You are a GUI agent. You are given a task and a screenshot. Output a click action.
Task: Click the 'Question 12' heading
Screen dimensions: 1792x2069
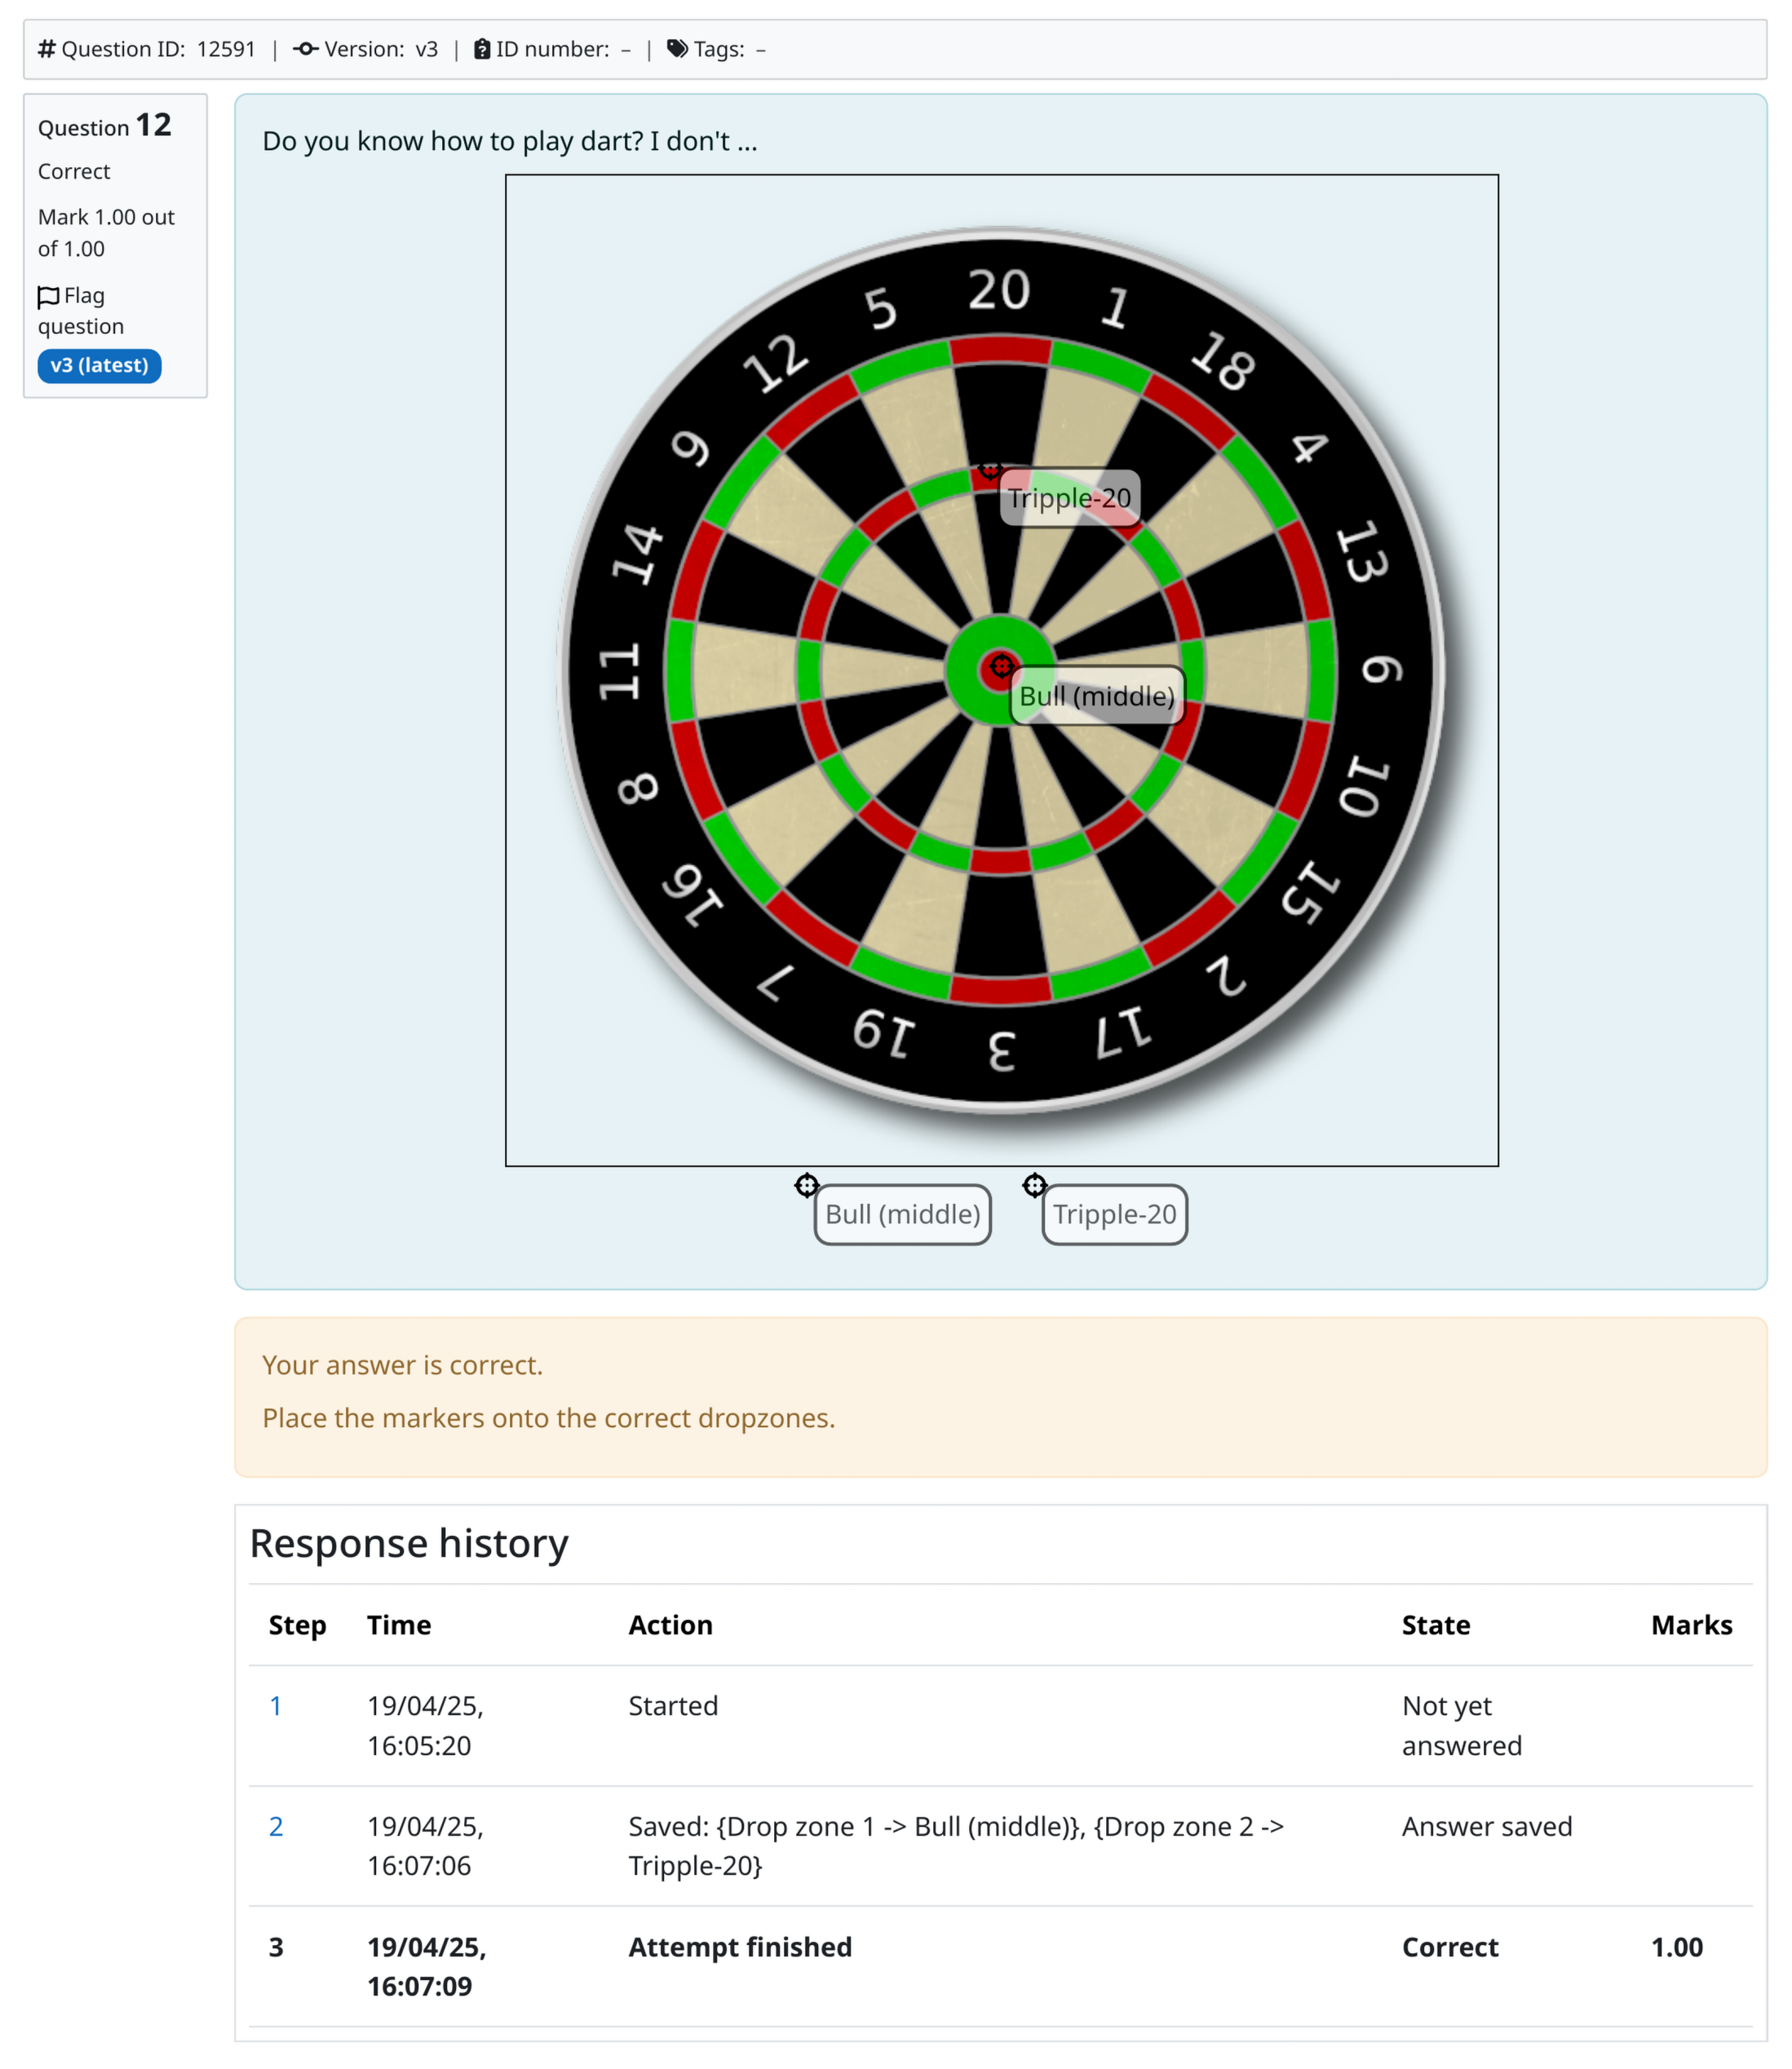105,125
